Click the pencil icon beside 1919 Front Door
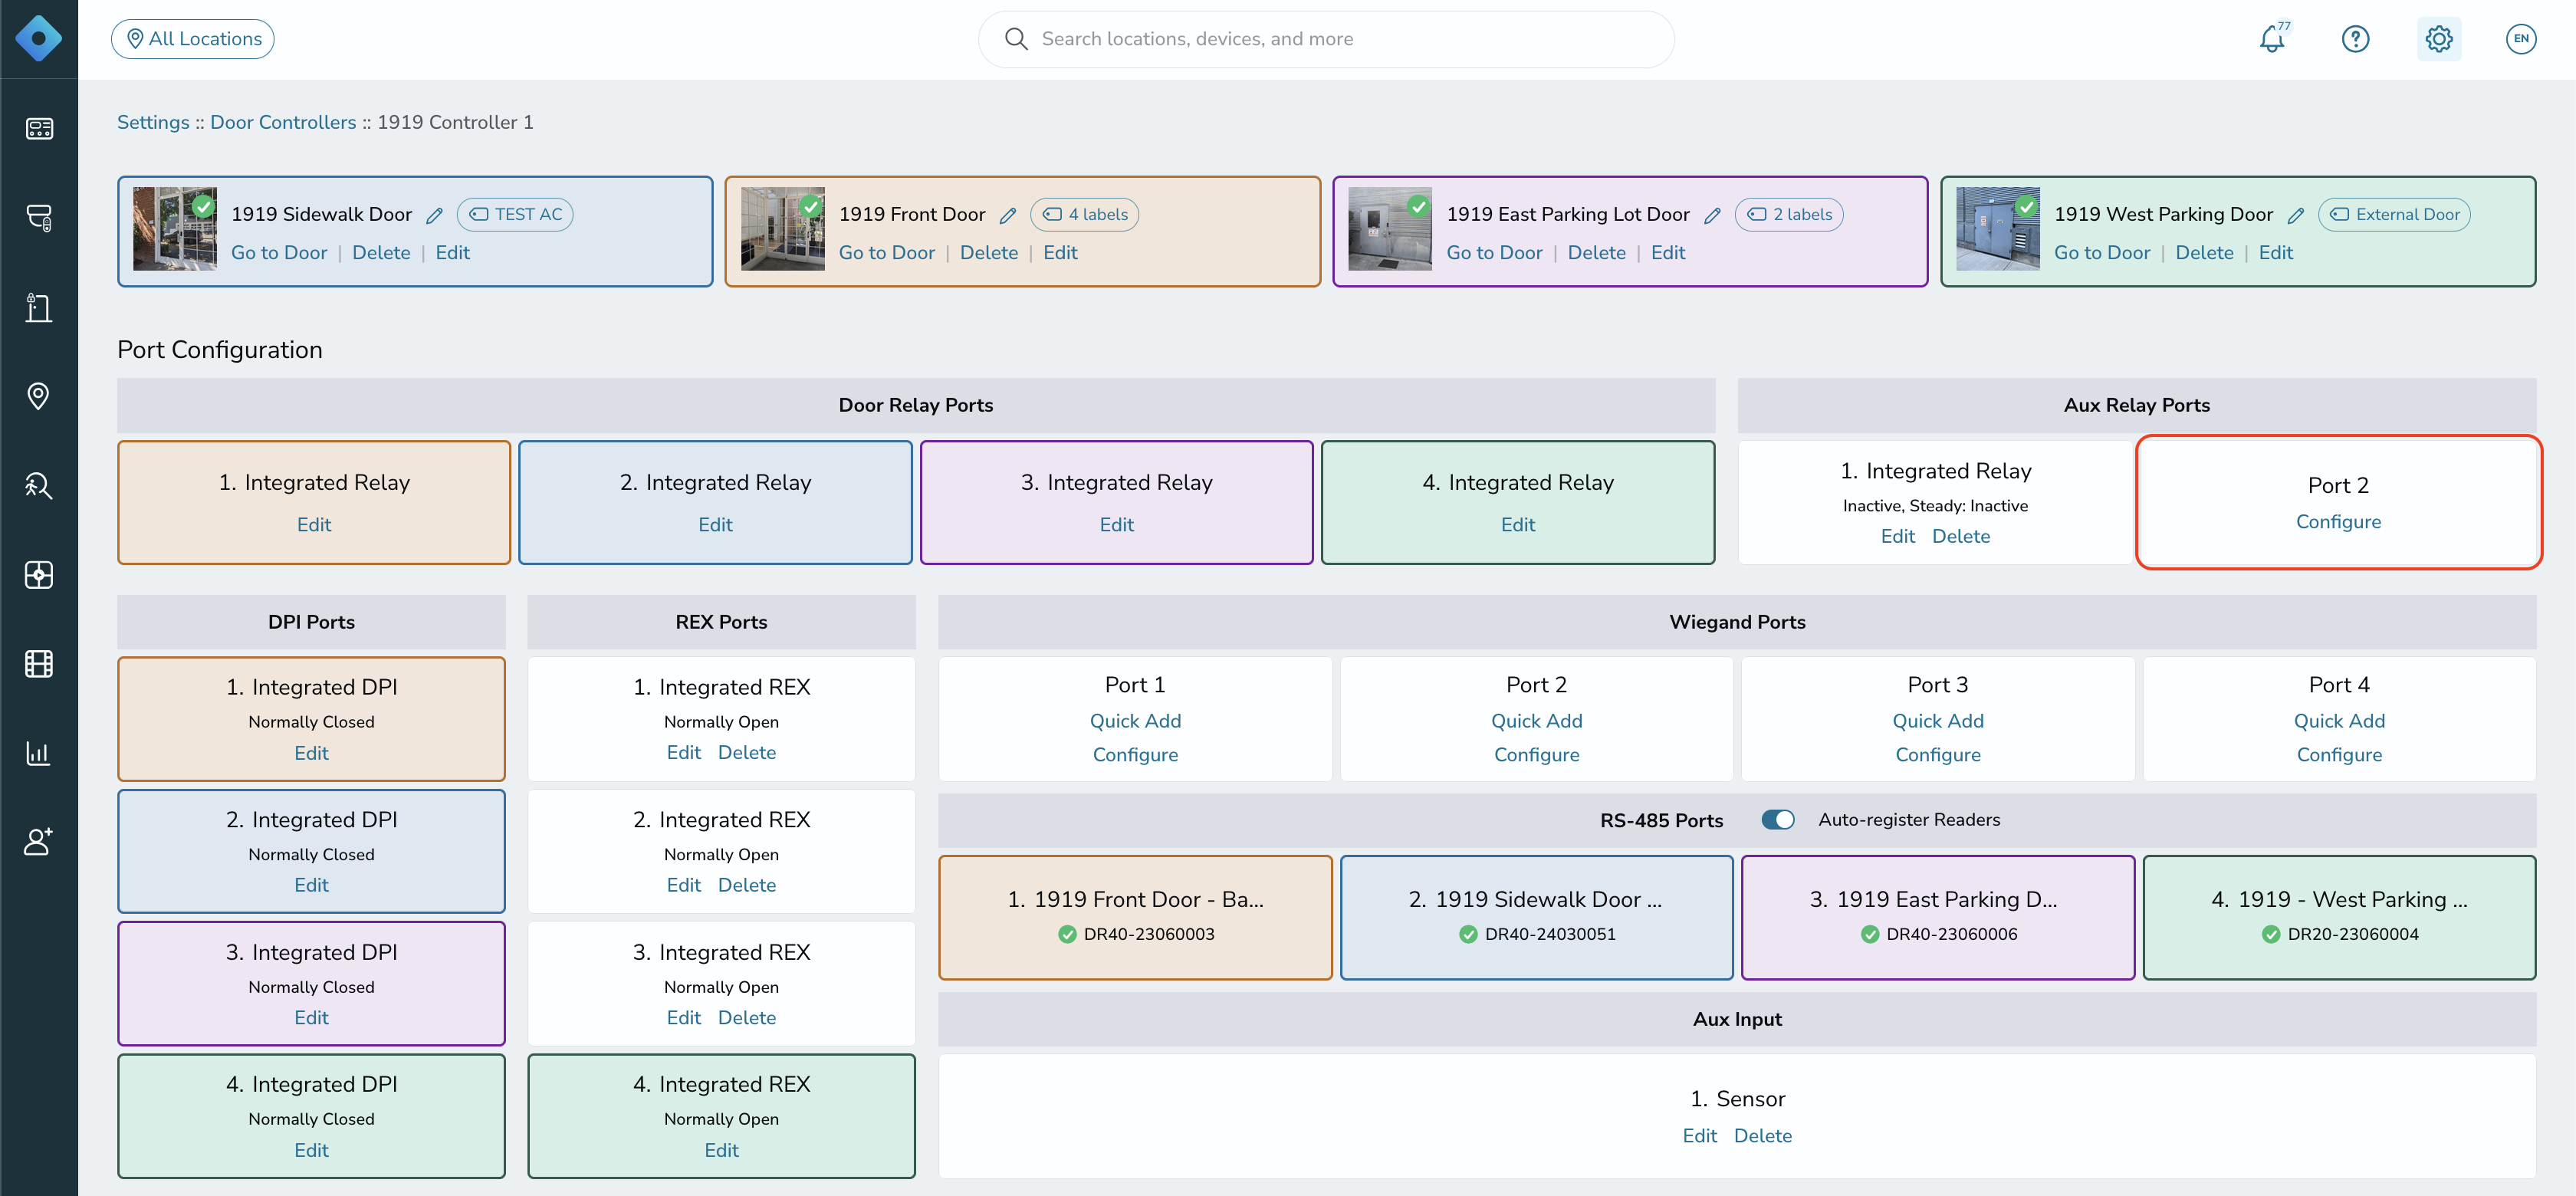Viewport: 2576px width, 1196px height. [x=1008, y=215]
